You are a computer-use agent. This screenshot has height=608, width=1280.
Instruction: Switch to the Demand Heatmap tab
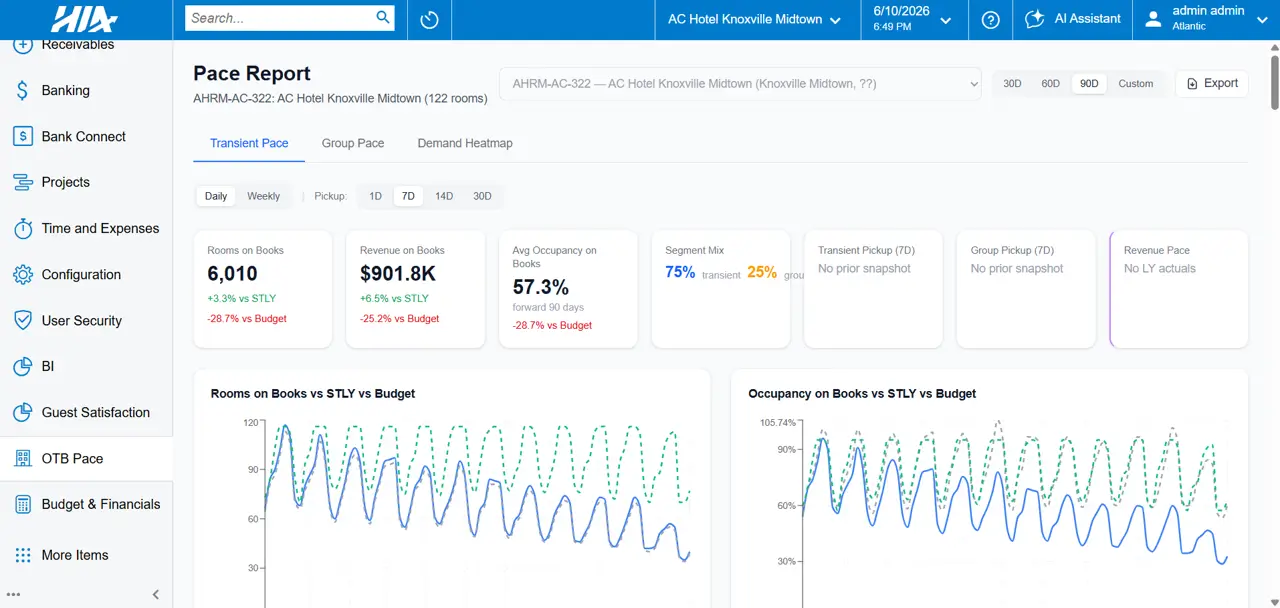[x=465, y=143]
